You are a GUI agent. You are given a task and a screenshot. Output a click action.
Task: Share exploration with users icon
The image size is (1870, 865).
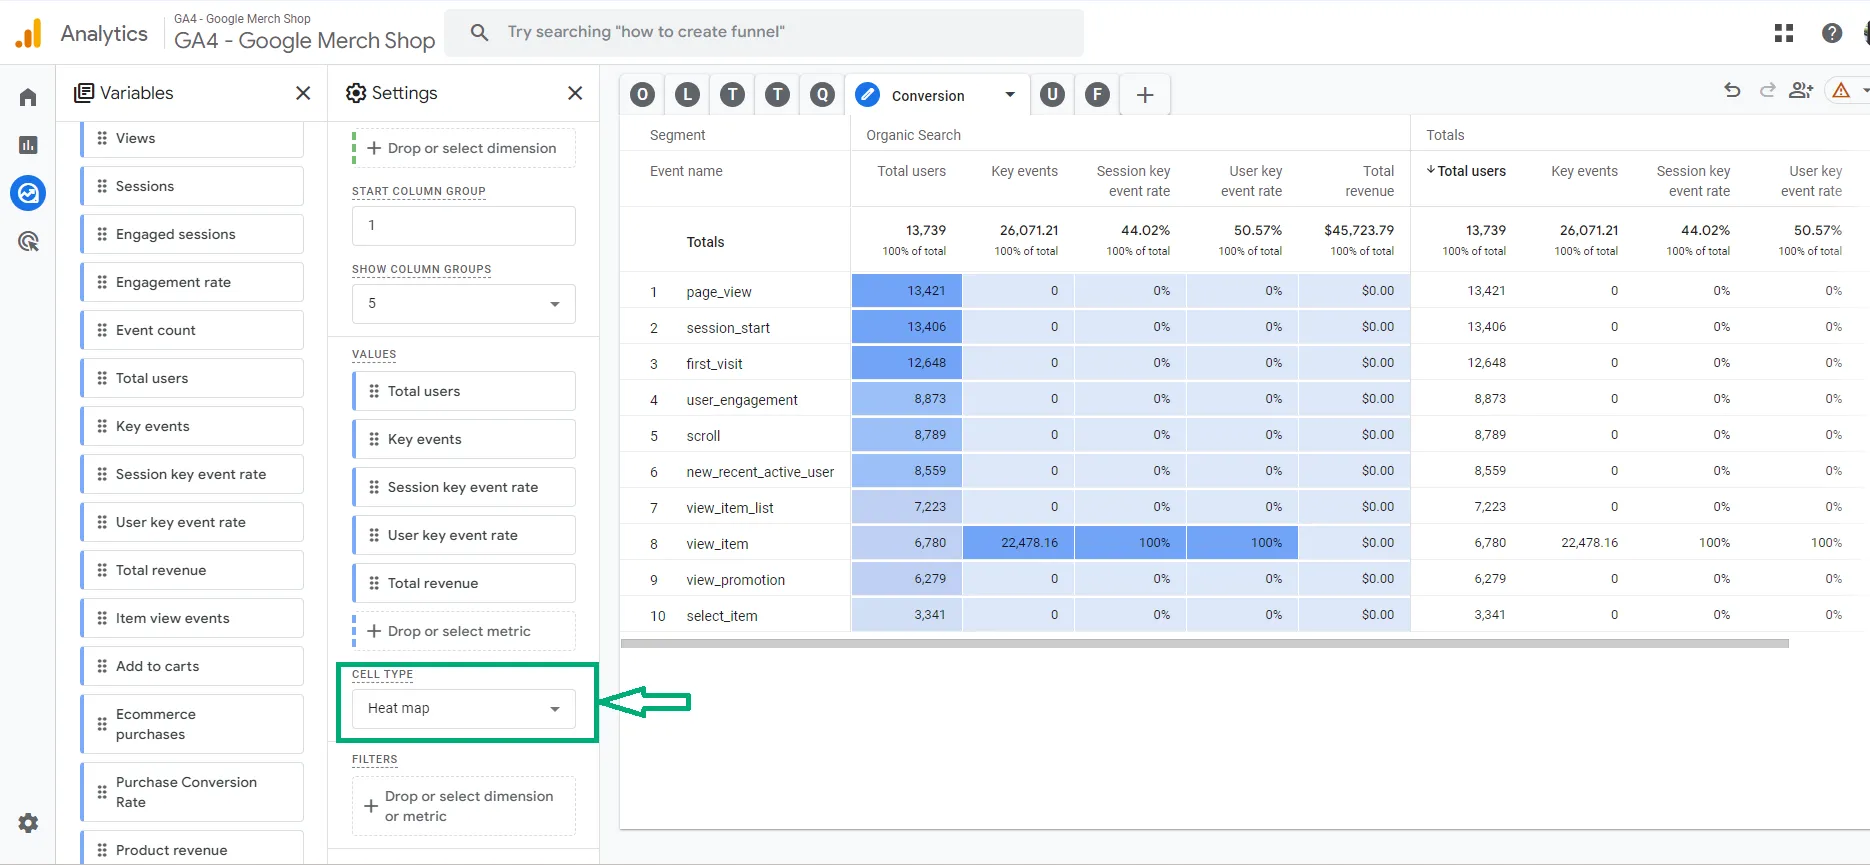pyautogui.click(x=1801, y=91)
